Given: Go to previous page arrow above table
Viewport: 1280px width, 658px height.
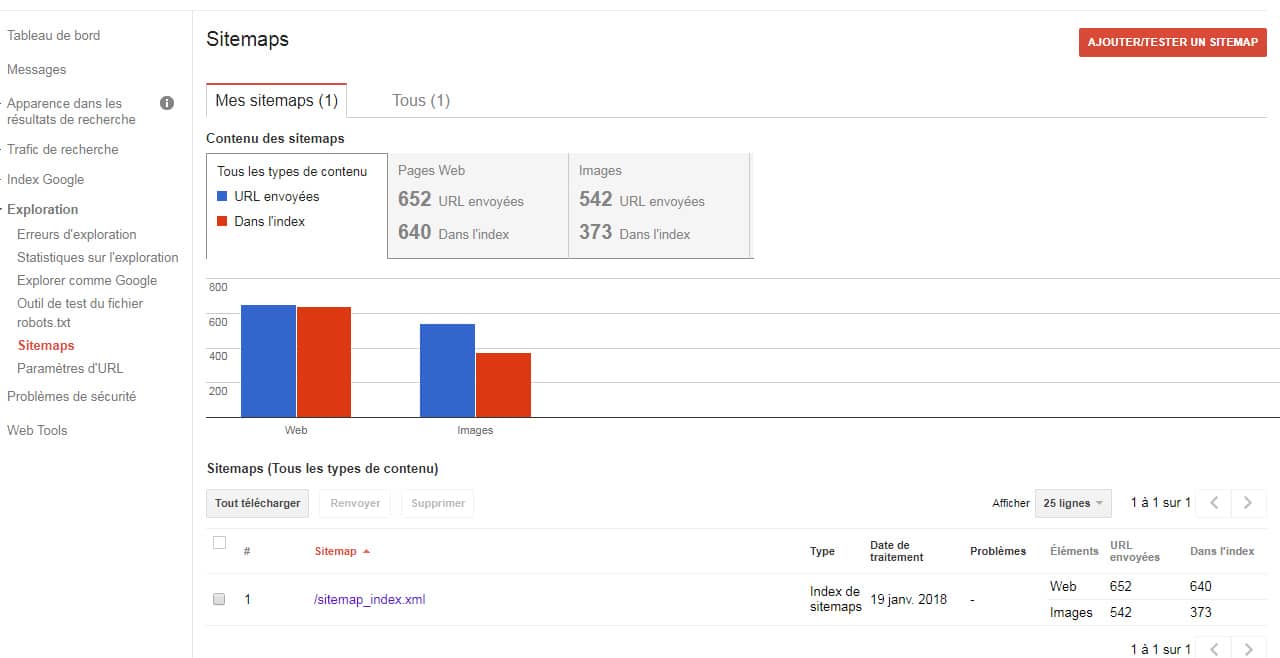Looking at the screenshot, I should click(1214, 503).
